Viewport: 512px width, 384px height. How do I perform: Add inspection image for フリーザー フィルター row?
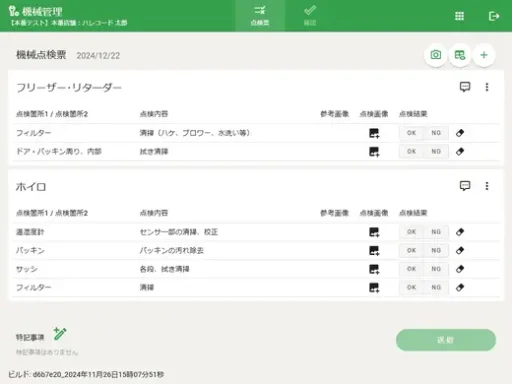[374, 133]
